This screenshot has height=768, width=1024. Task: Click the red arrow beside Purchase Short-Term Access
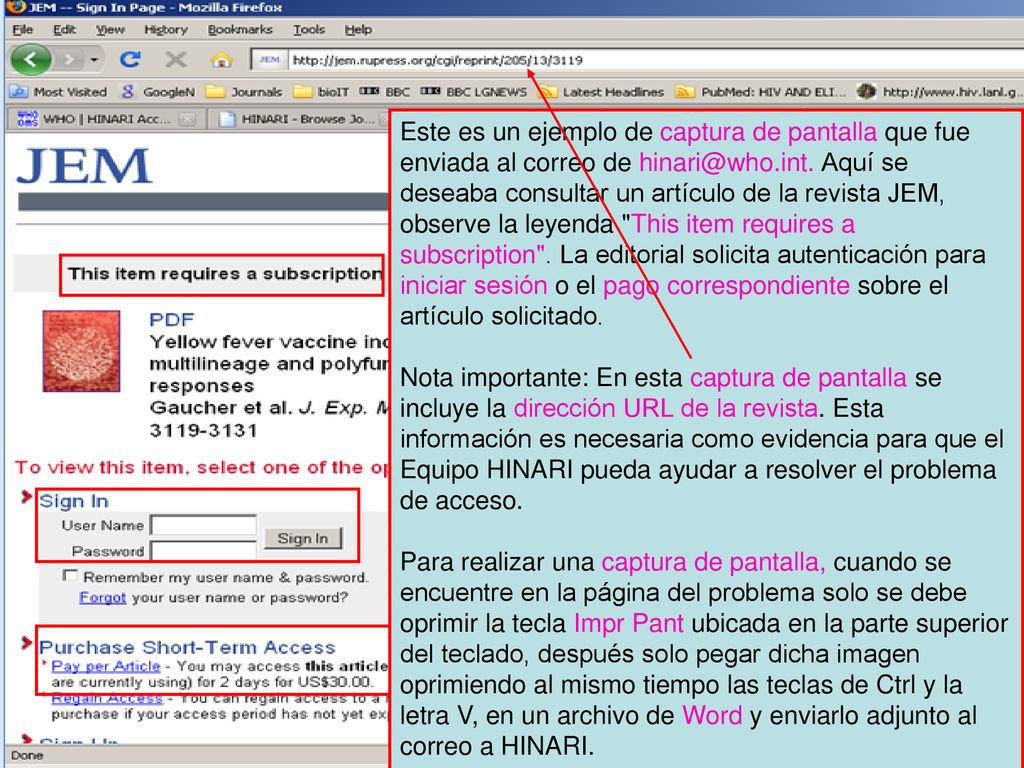point(26,644)
